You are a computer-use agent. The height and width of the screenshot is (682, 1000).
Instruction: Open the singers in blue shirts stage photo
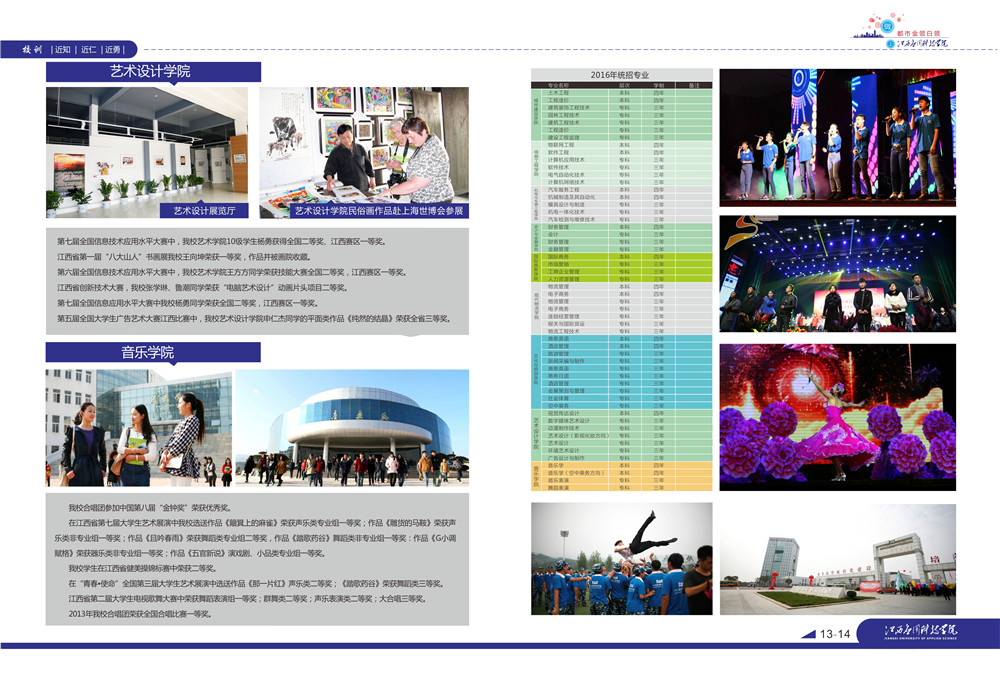pos(837,136)
